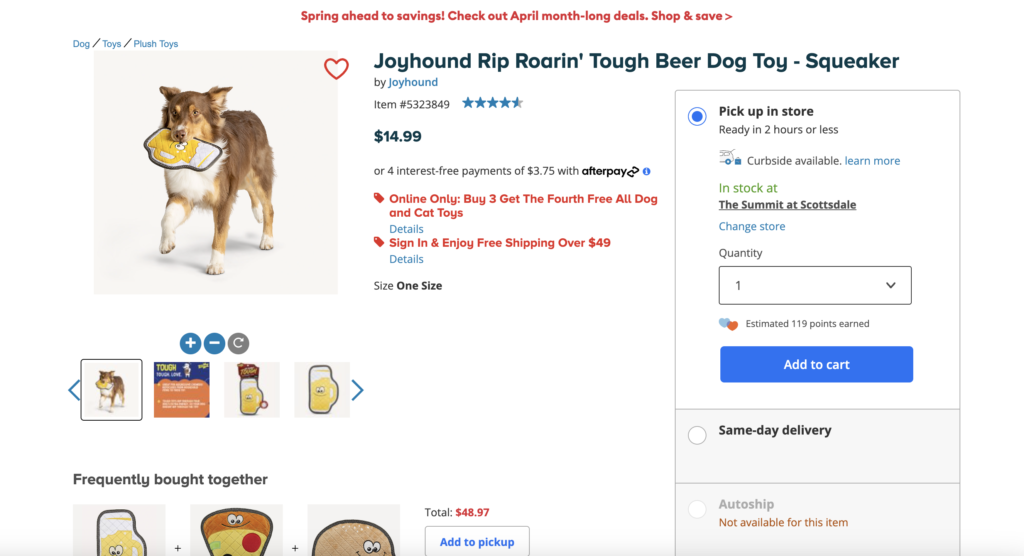Expand Details under Buy 3 offer

(406, 229)
